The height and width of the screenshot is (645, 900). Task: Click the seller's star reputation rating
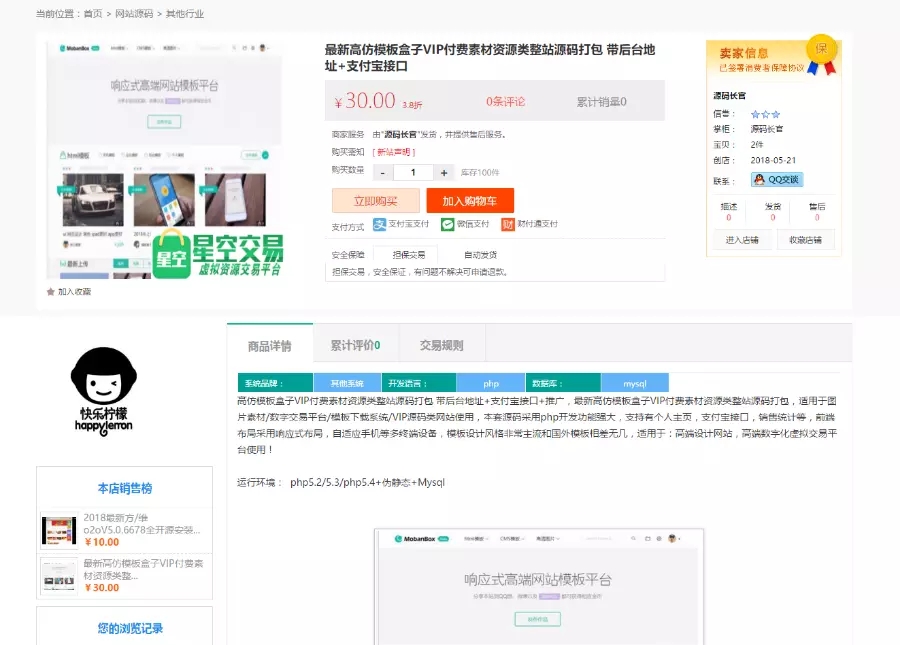pos(765,114)
